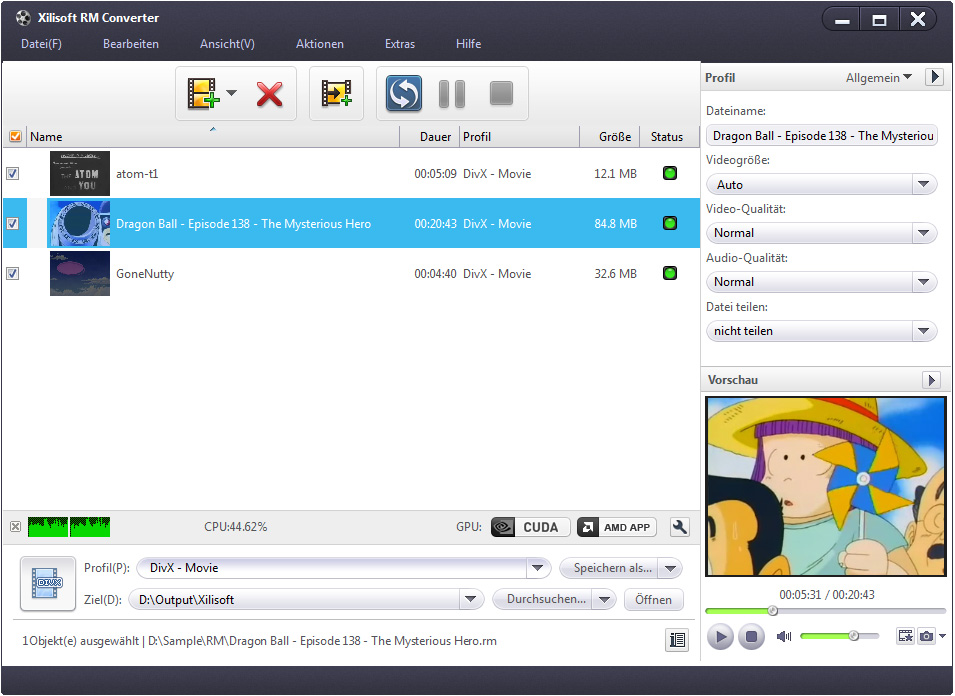Open GPU settings wrench icon
Viewport: 955px width, 696px height.
680,527
